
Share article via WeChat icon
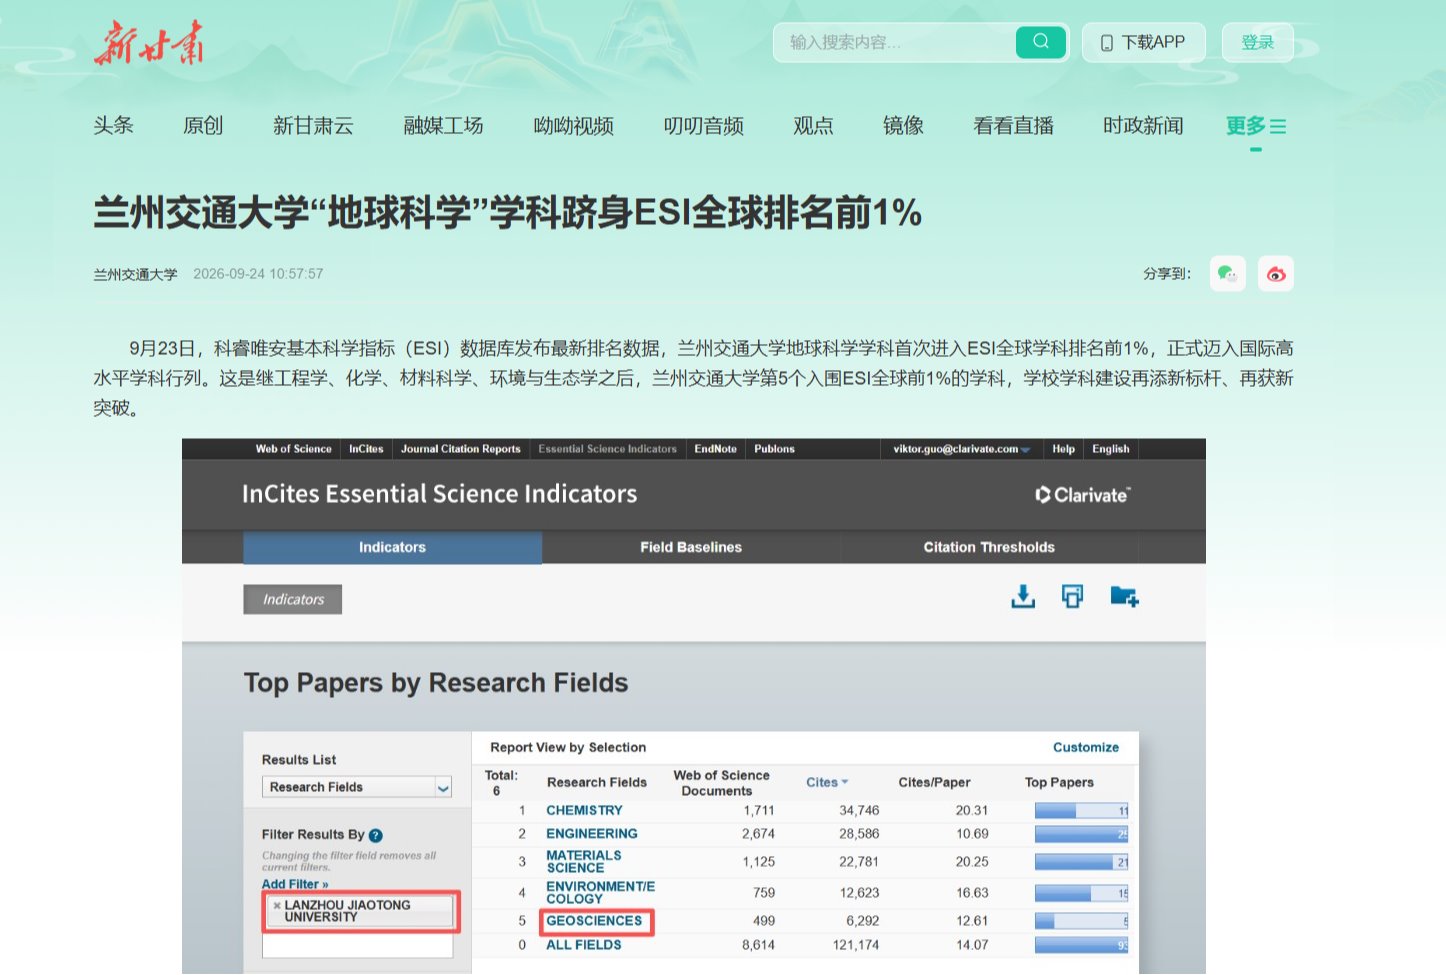[x=1227, y=274]
